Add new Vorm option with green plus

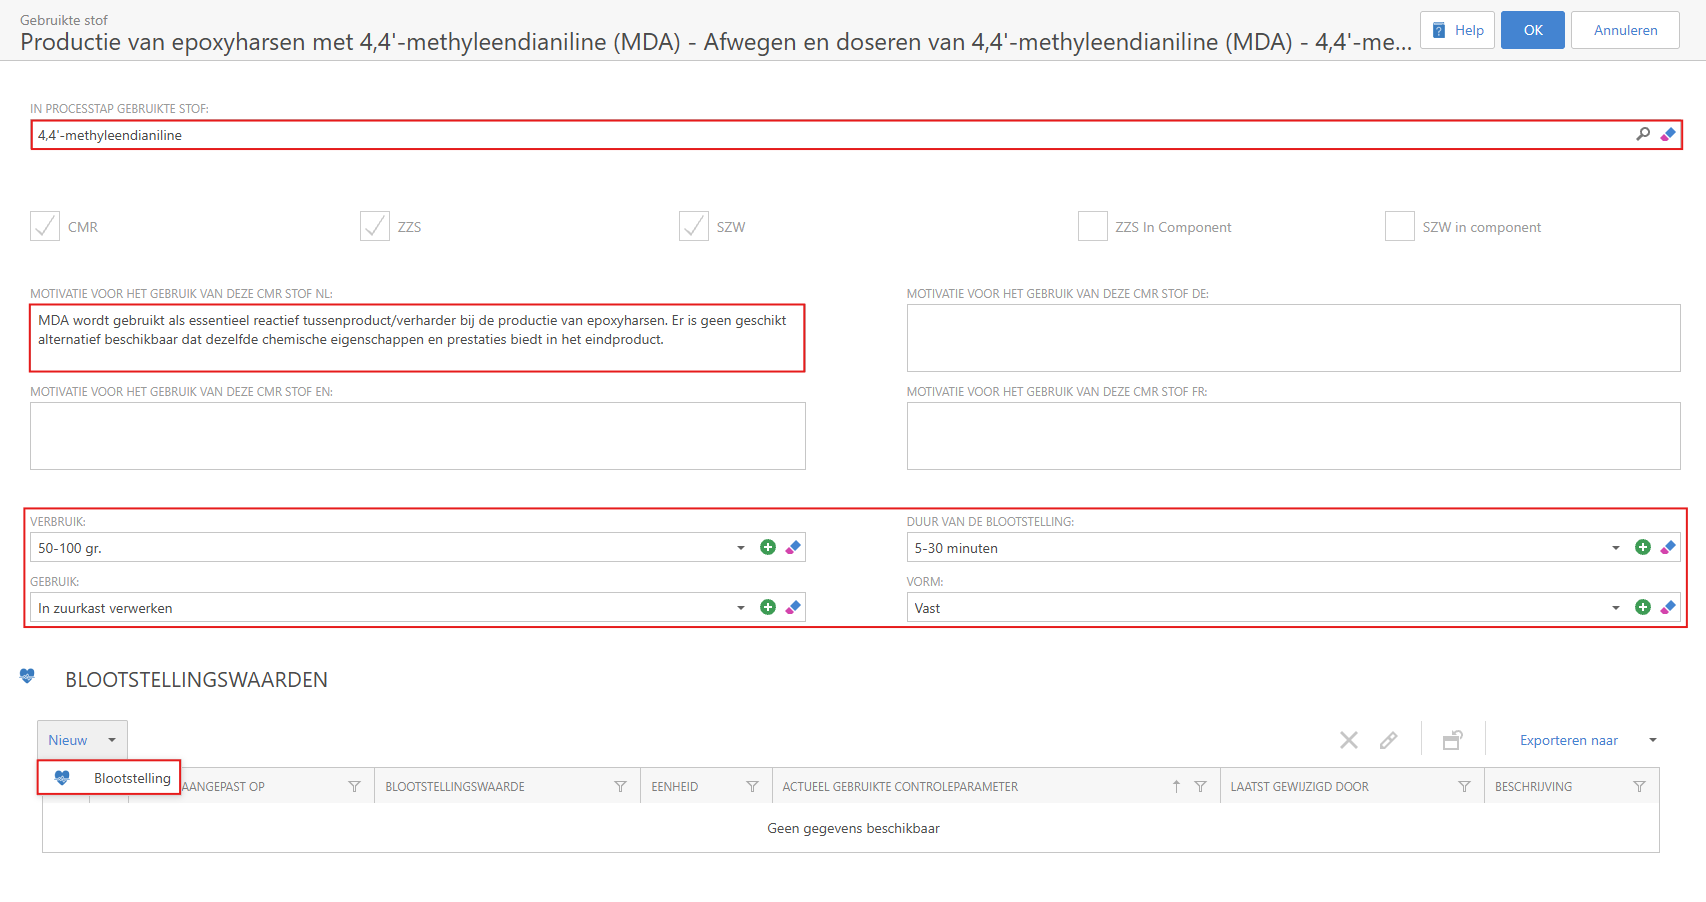click(1642, 607)
